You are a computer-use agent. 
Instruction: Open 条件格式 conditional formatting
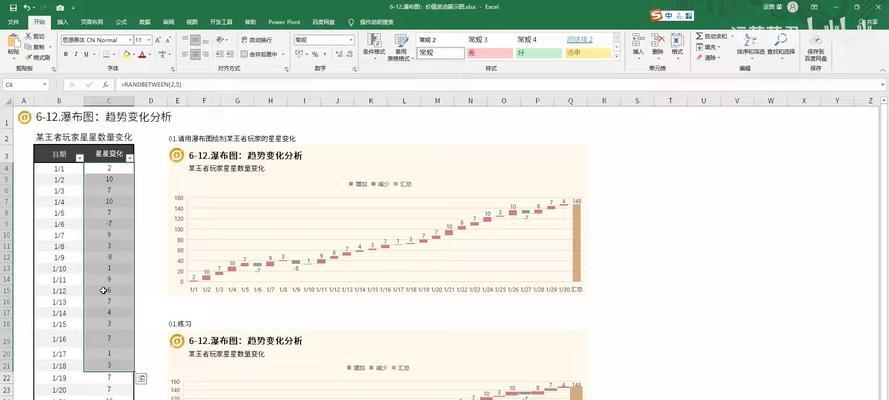(x=374, y=46)
